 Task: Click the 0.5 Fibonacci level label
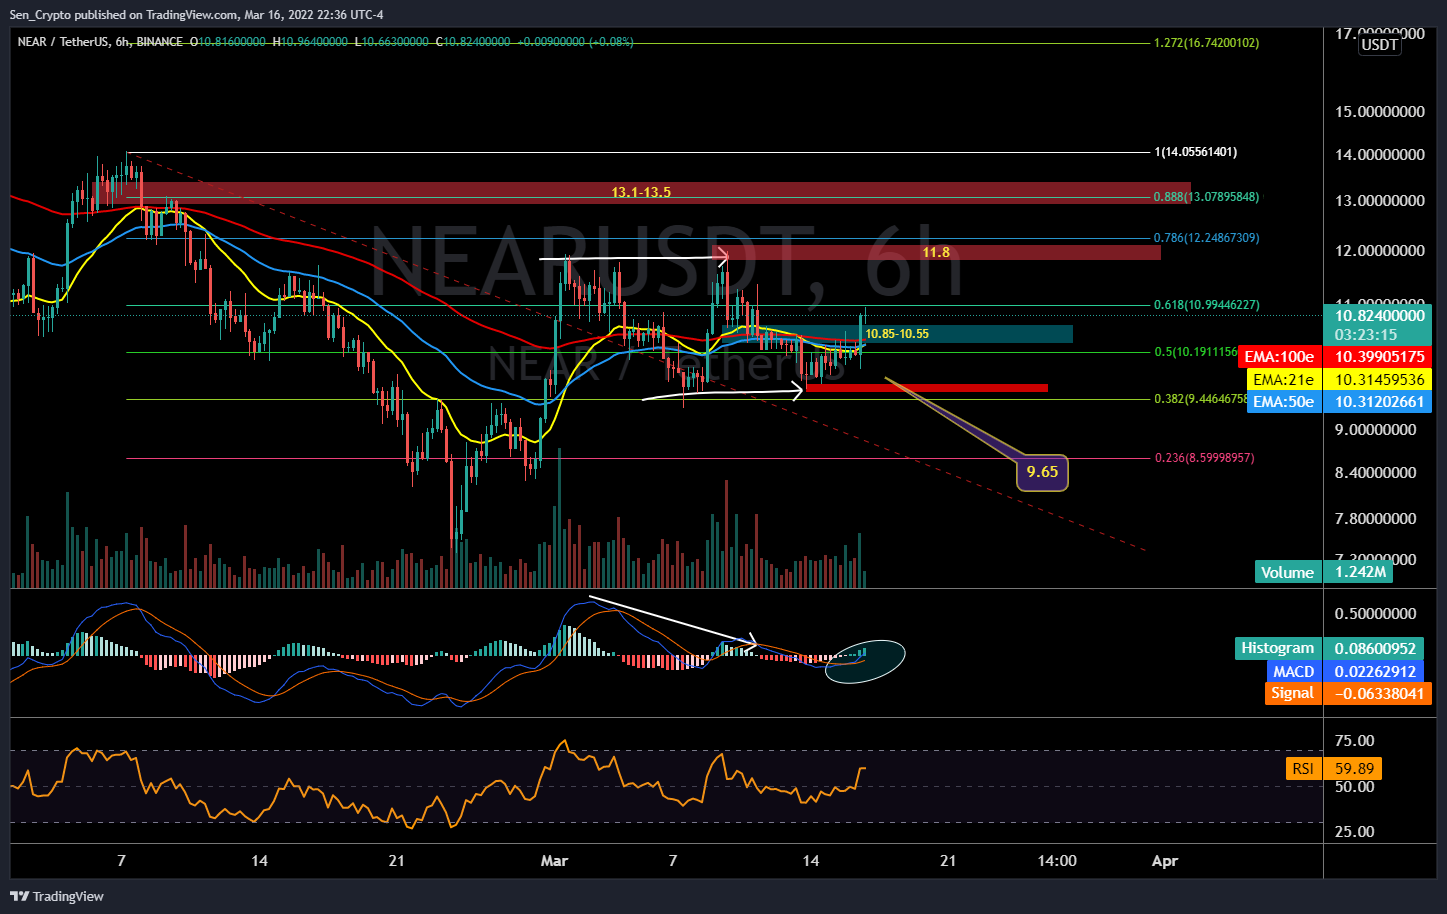point(1196,352)
